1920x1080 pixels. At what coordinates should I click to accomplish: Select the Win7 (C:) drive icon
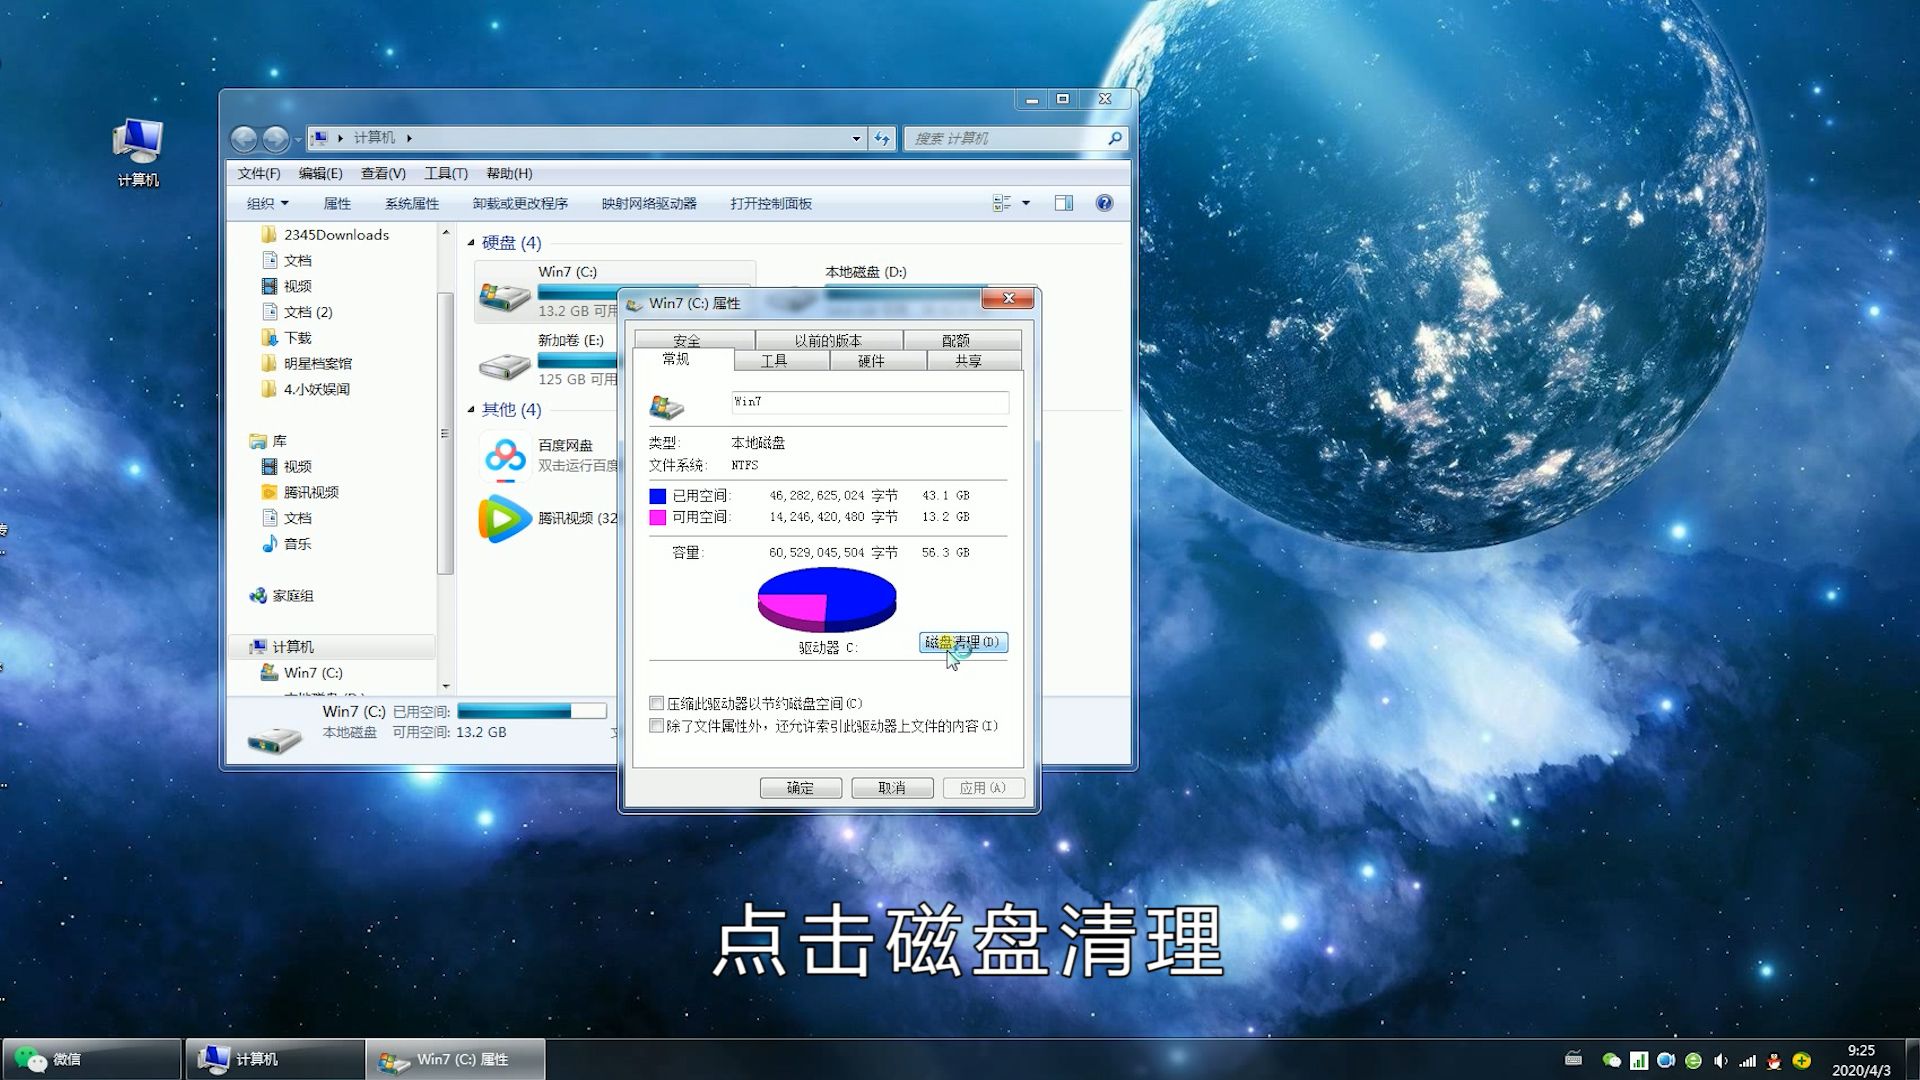click(x=504, y=296)
